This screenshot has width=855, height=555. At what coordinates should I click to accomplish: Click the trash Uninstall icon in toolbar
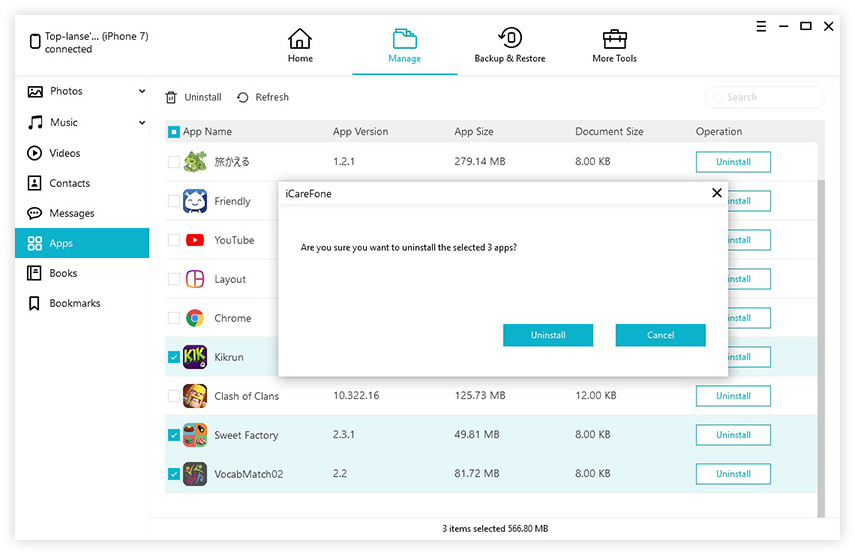171,98
